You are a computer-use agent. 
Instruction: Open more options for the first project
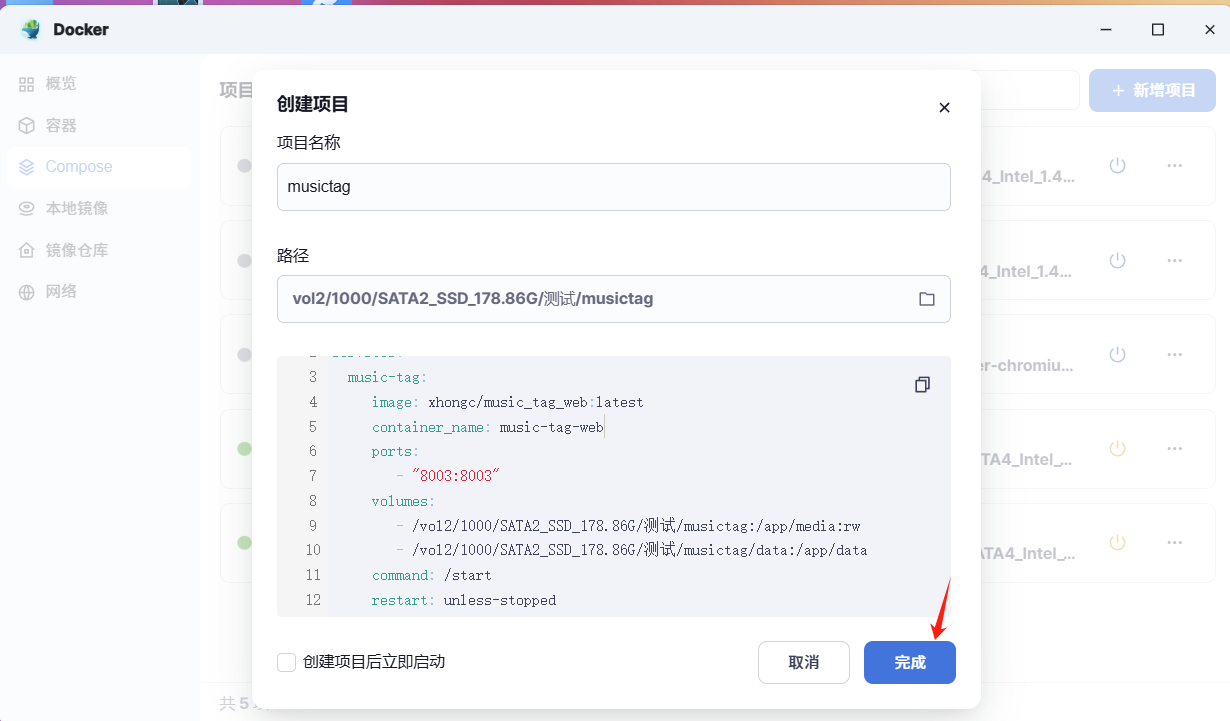(1175, 166)
